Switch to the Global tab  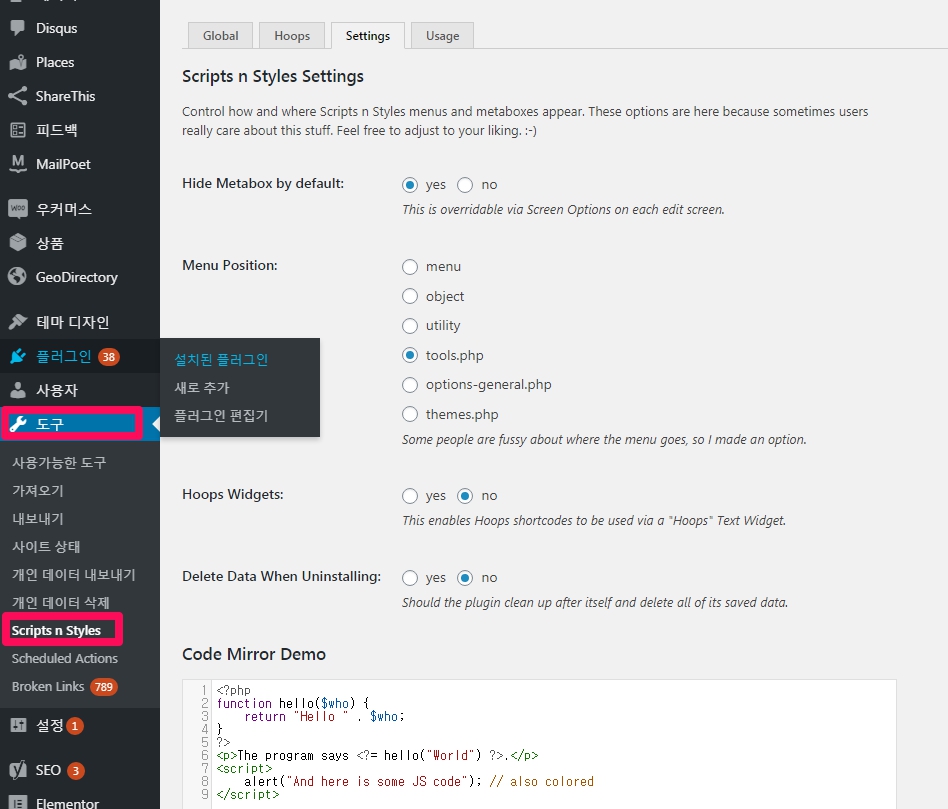pos(221,36)
